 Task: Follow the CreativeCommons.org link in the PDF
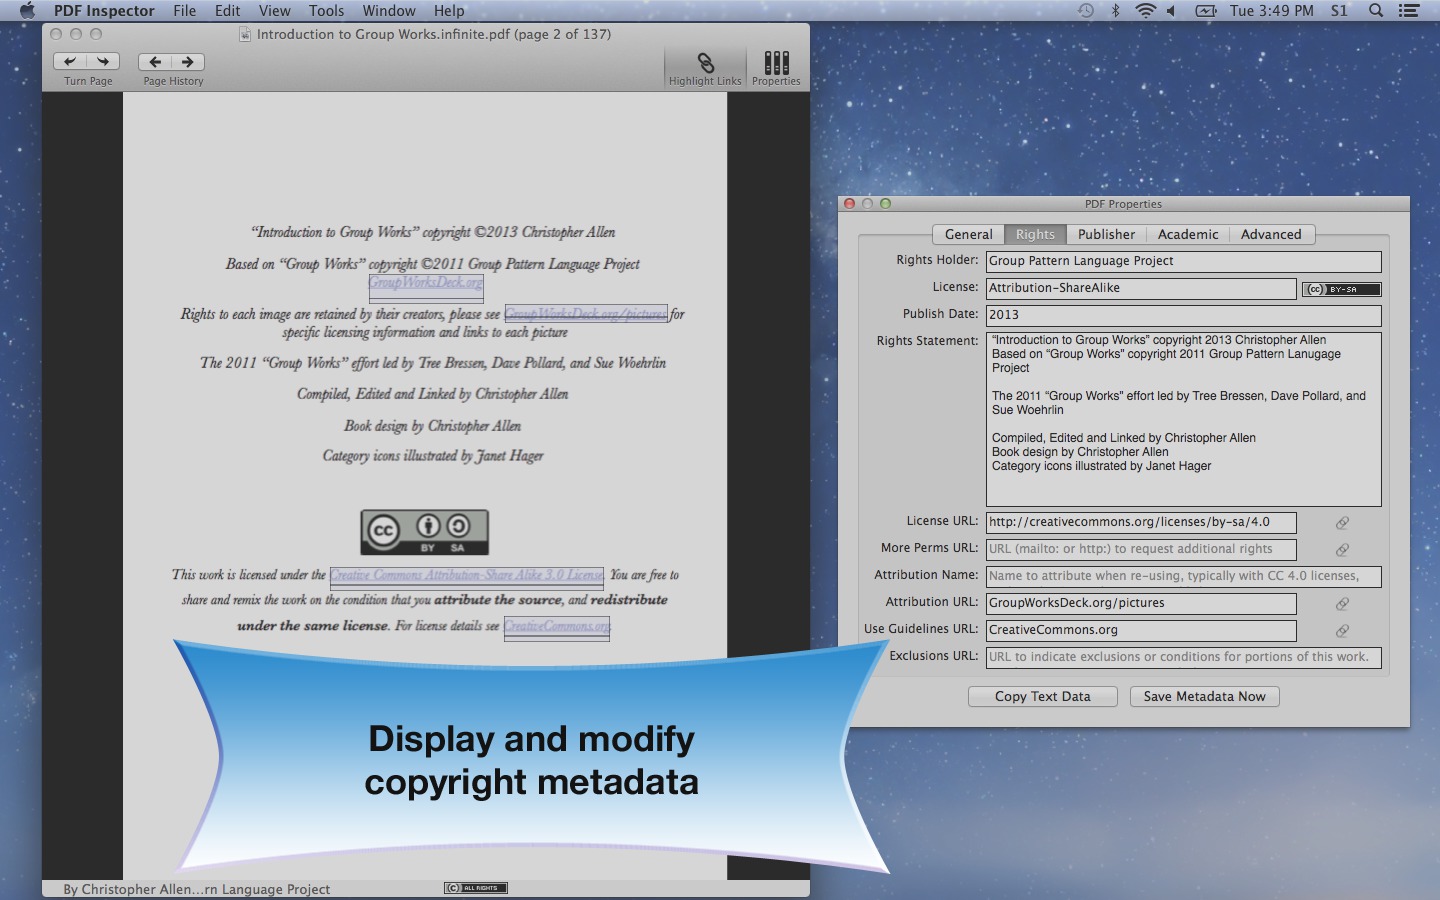tap(556, 628)
